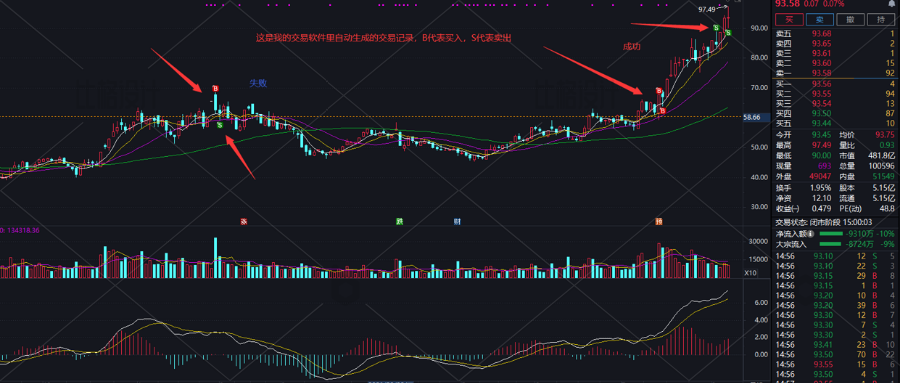
Task: Click the orange 持 event marker near the chart bottom
Action: coord(659,221)
